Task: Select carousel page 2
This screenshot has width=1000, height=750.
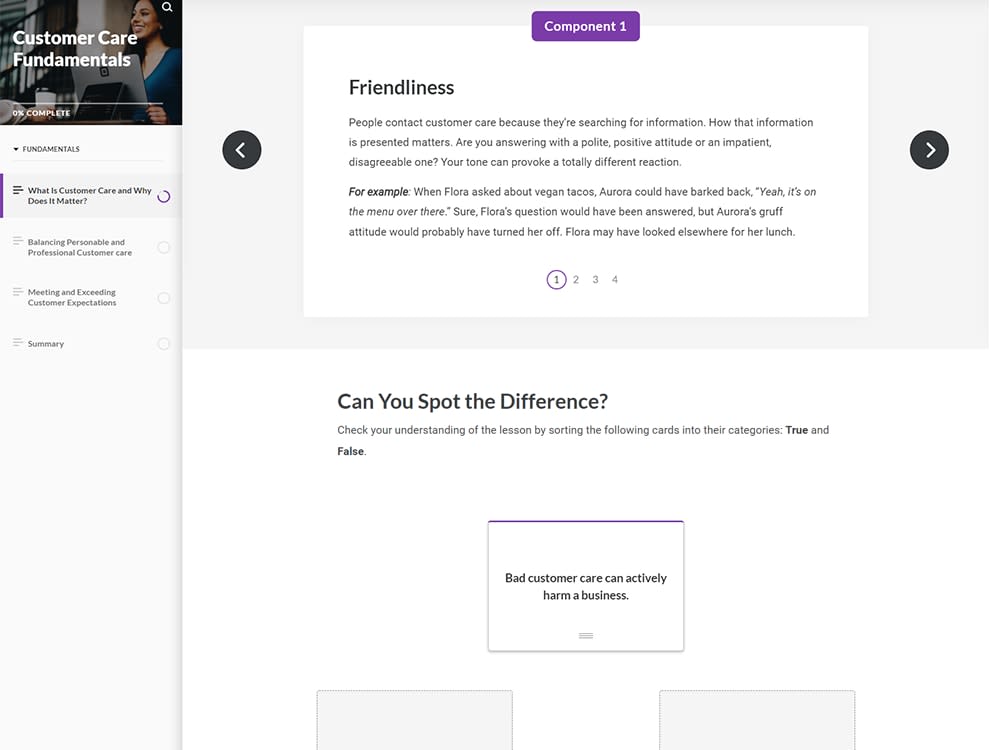Action: click(576, 279)
